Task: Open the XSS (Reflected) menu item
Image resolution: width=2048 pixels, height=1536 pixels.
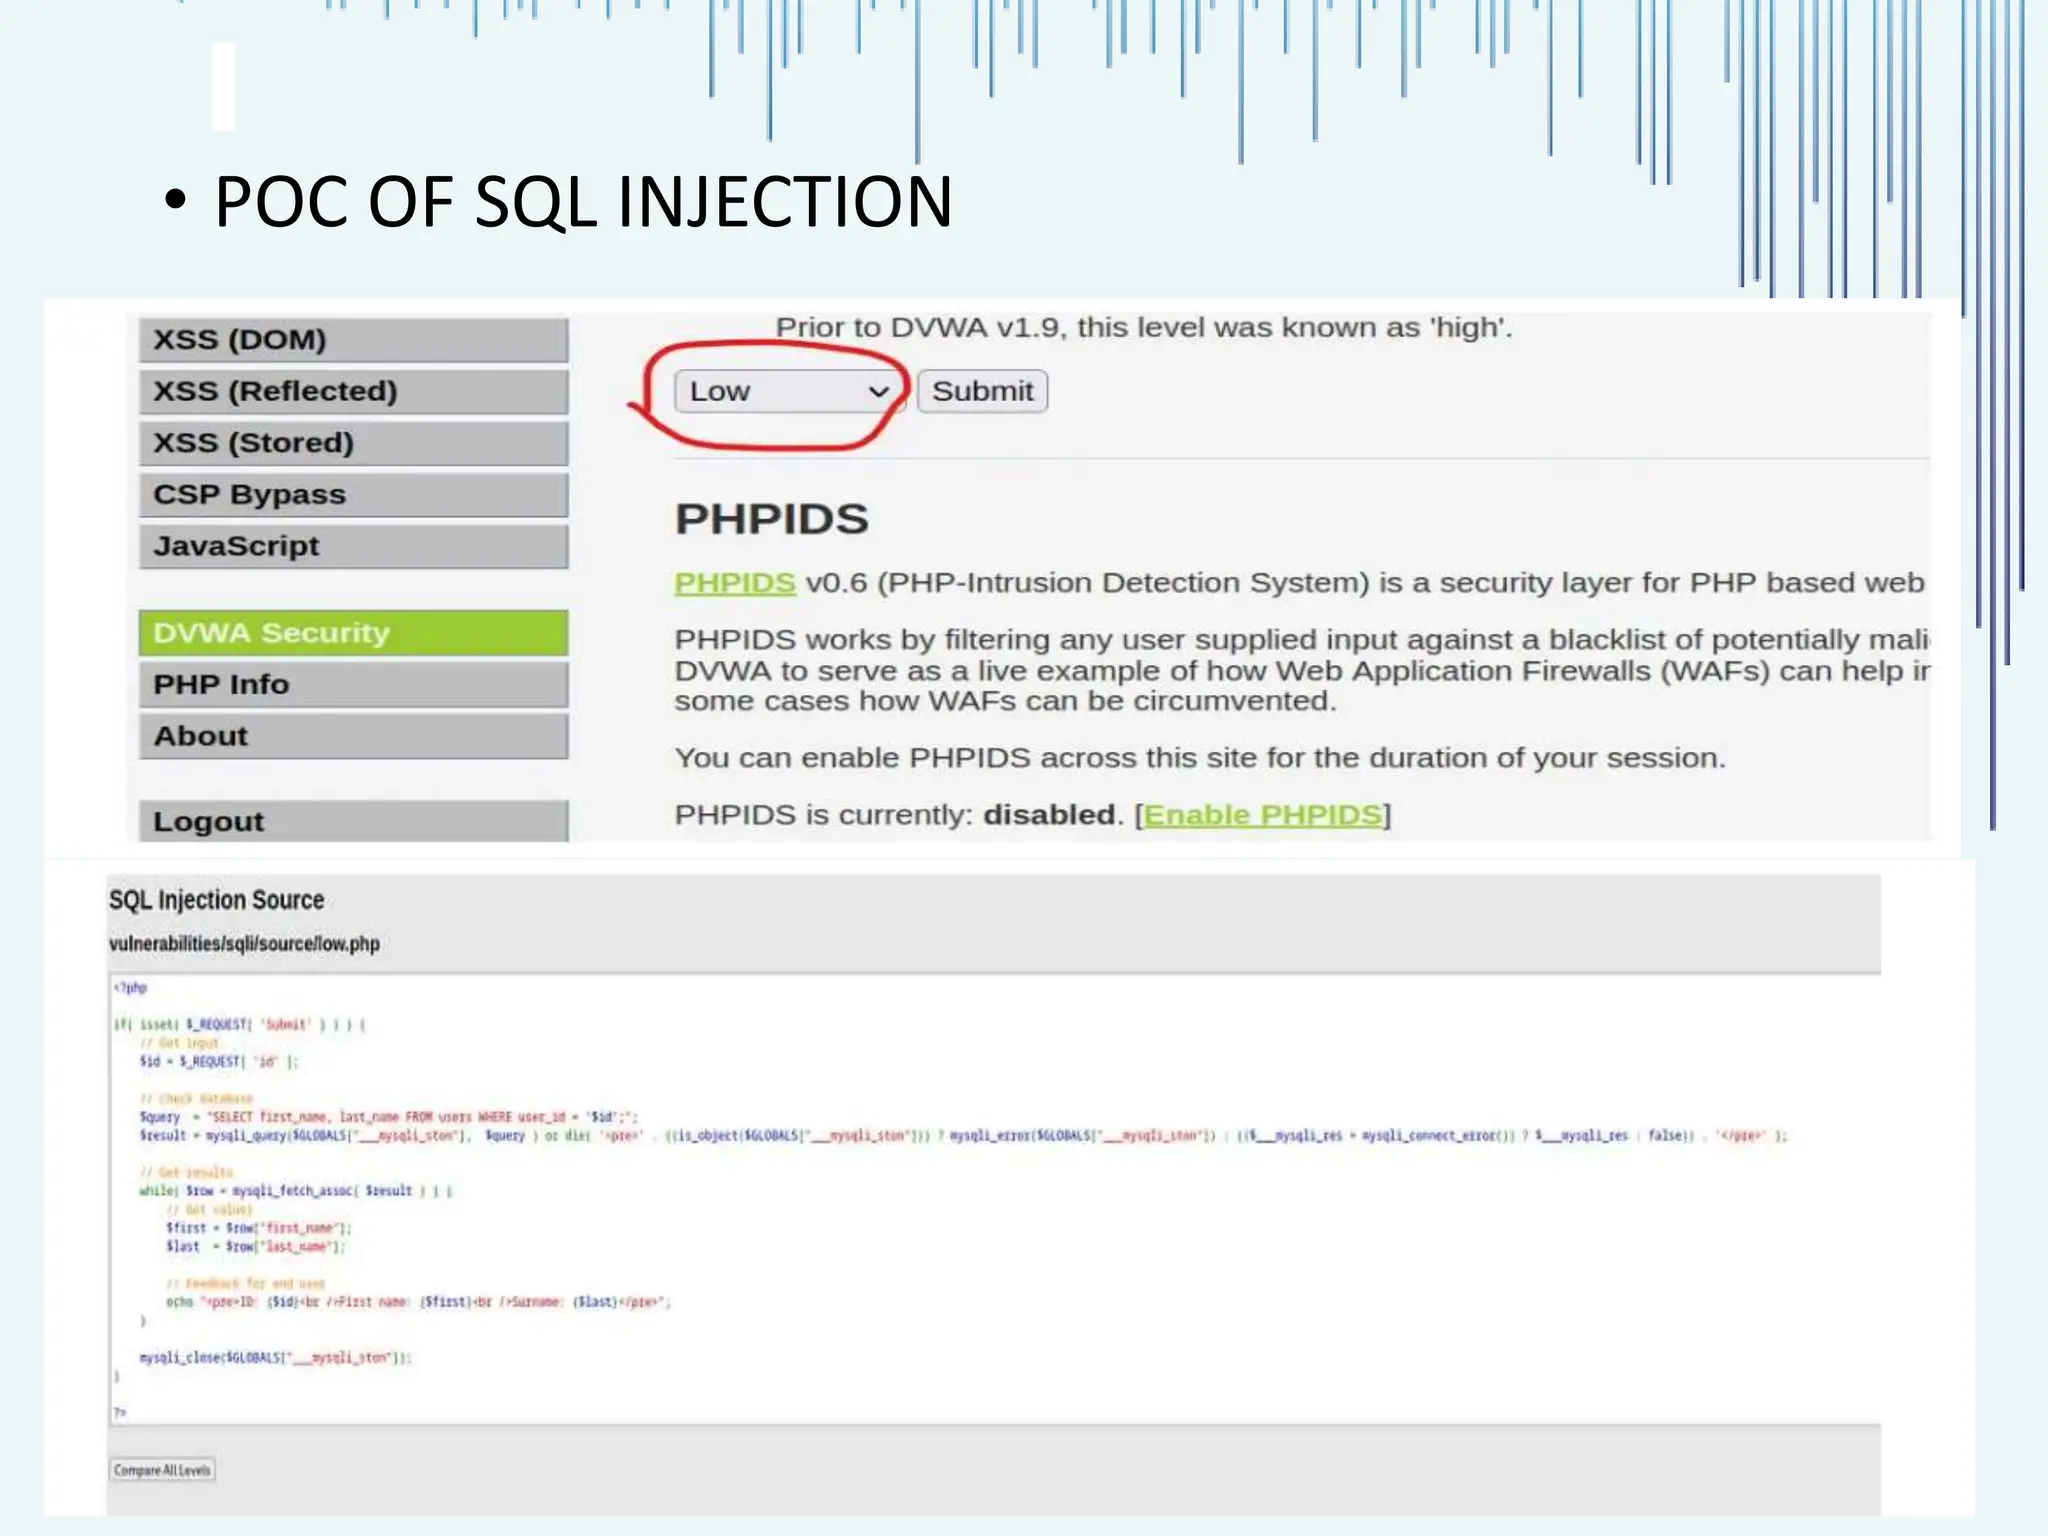Action: coord(354,391)
